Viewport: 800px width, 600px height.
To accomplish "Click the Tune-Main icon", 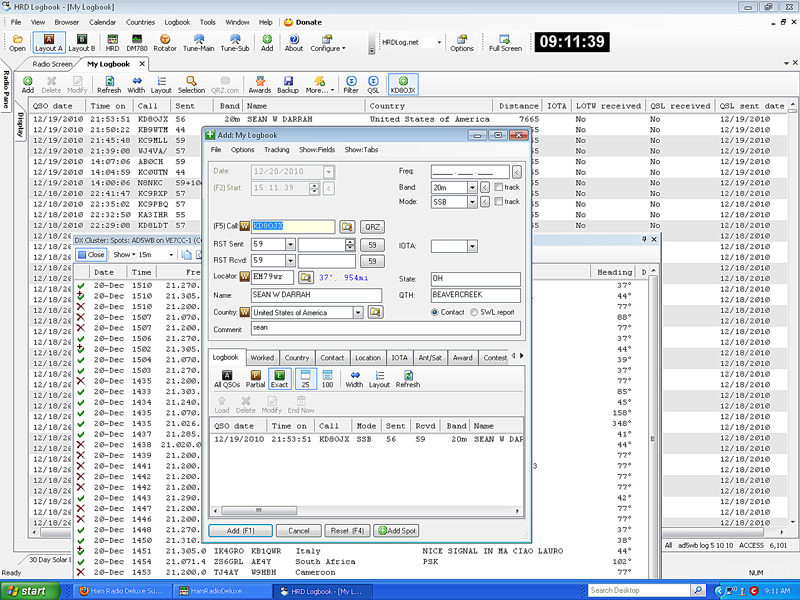I will click(198, 43).
